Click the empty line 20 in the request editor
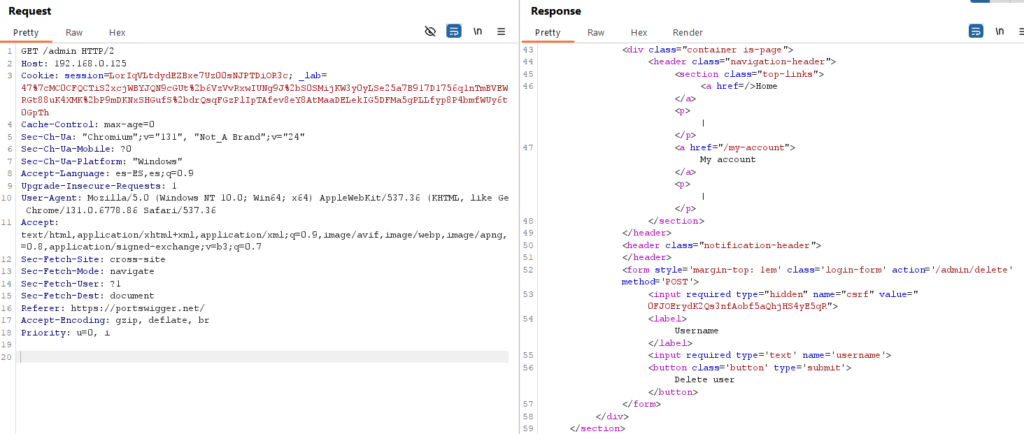Screen dimensions: 1024x434 pyautogui.click(x=264, y=356)
